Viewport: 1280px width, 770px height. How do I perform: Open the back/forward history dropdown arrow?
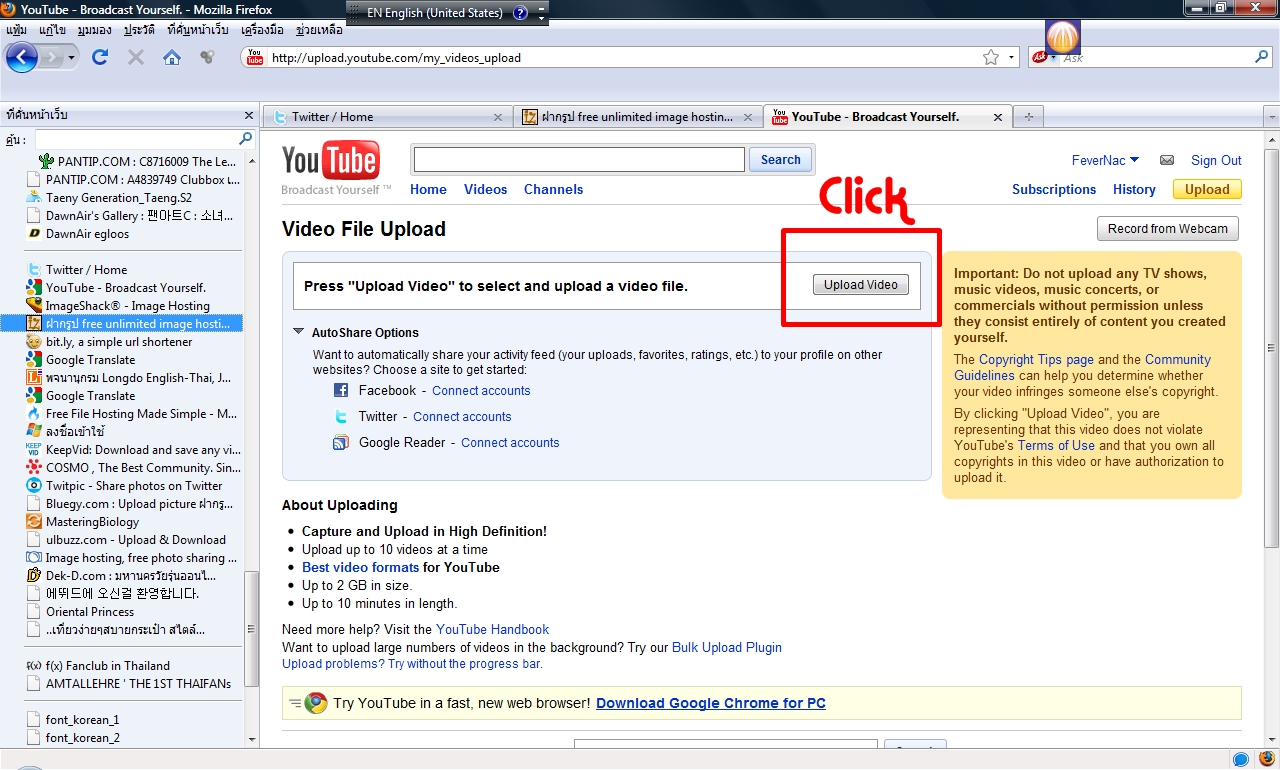(72, 58)
